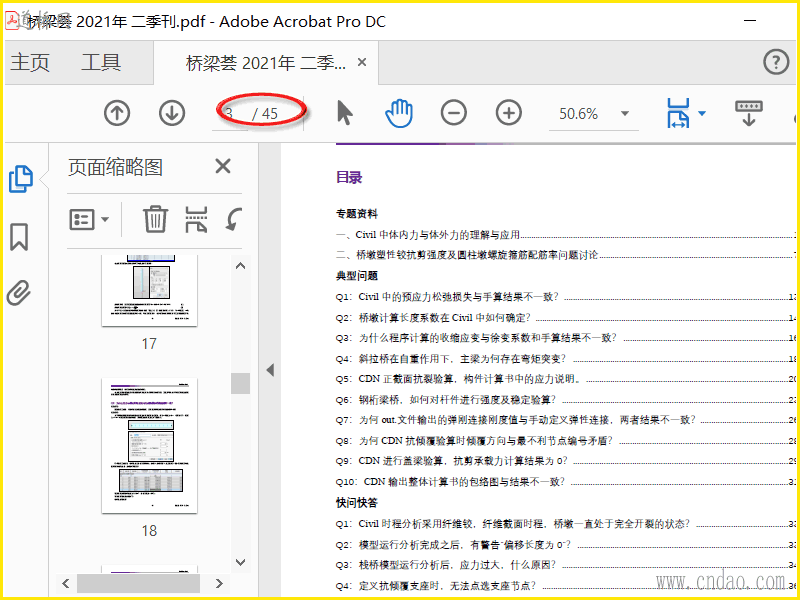Zoom in with the plus button
This screenshot has width=800, height=600.
509,113
